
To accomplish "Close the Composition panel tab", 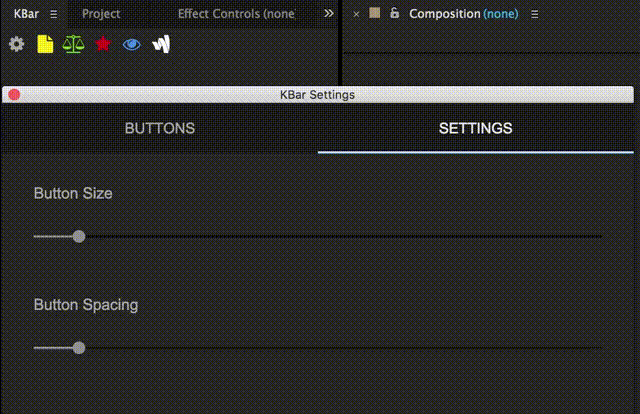I will (x=356, y=14).
